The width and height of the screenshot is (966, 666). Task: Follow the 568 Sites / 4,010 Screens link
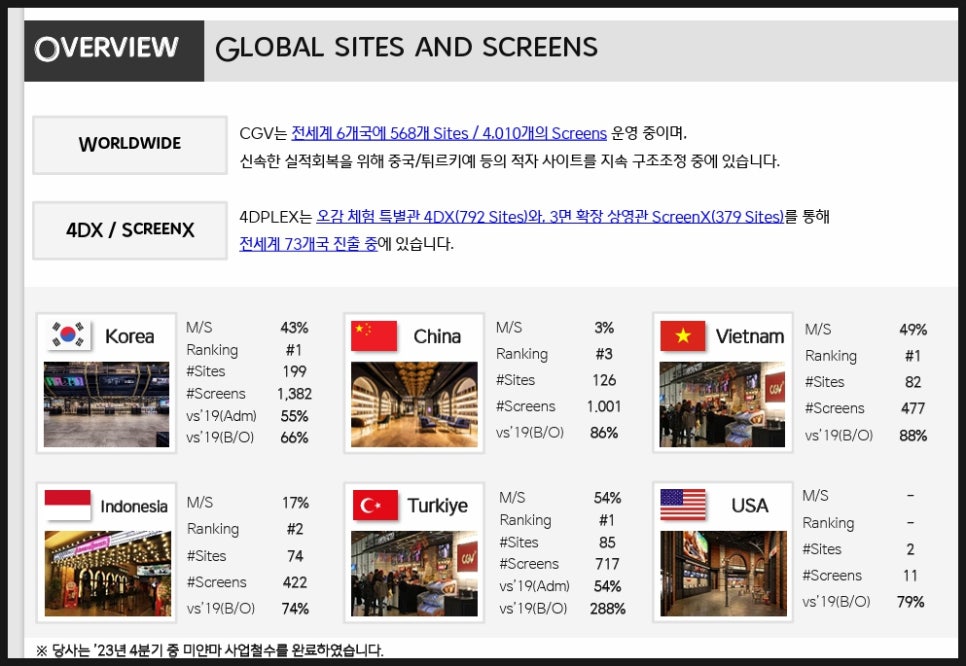tap(449, 133)
